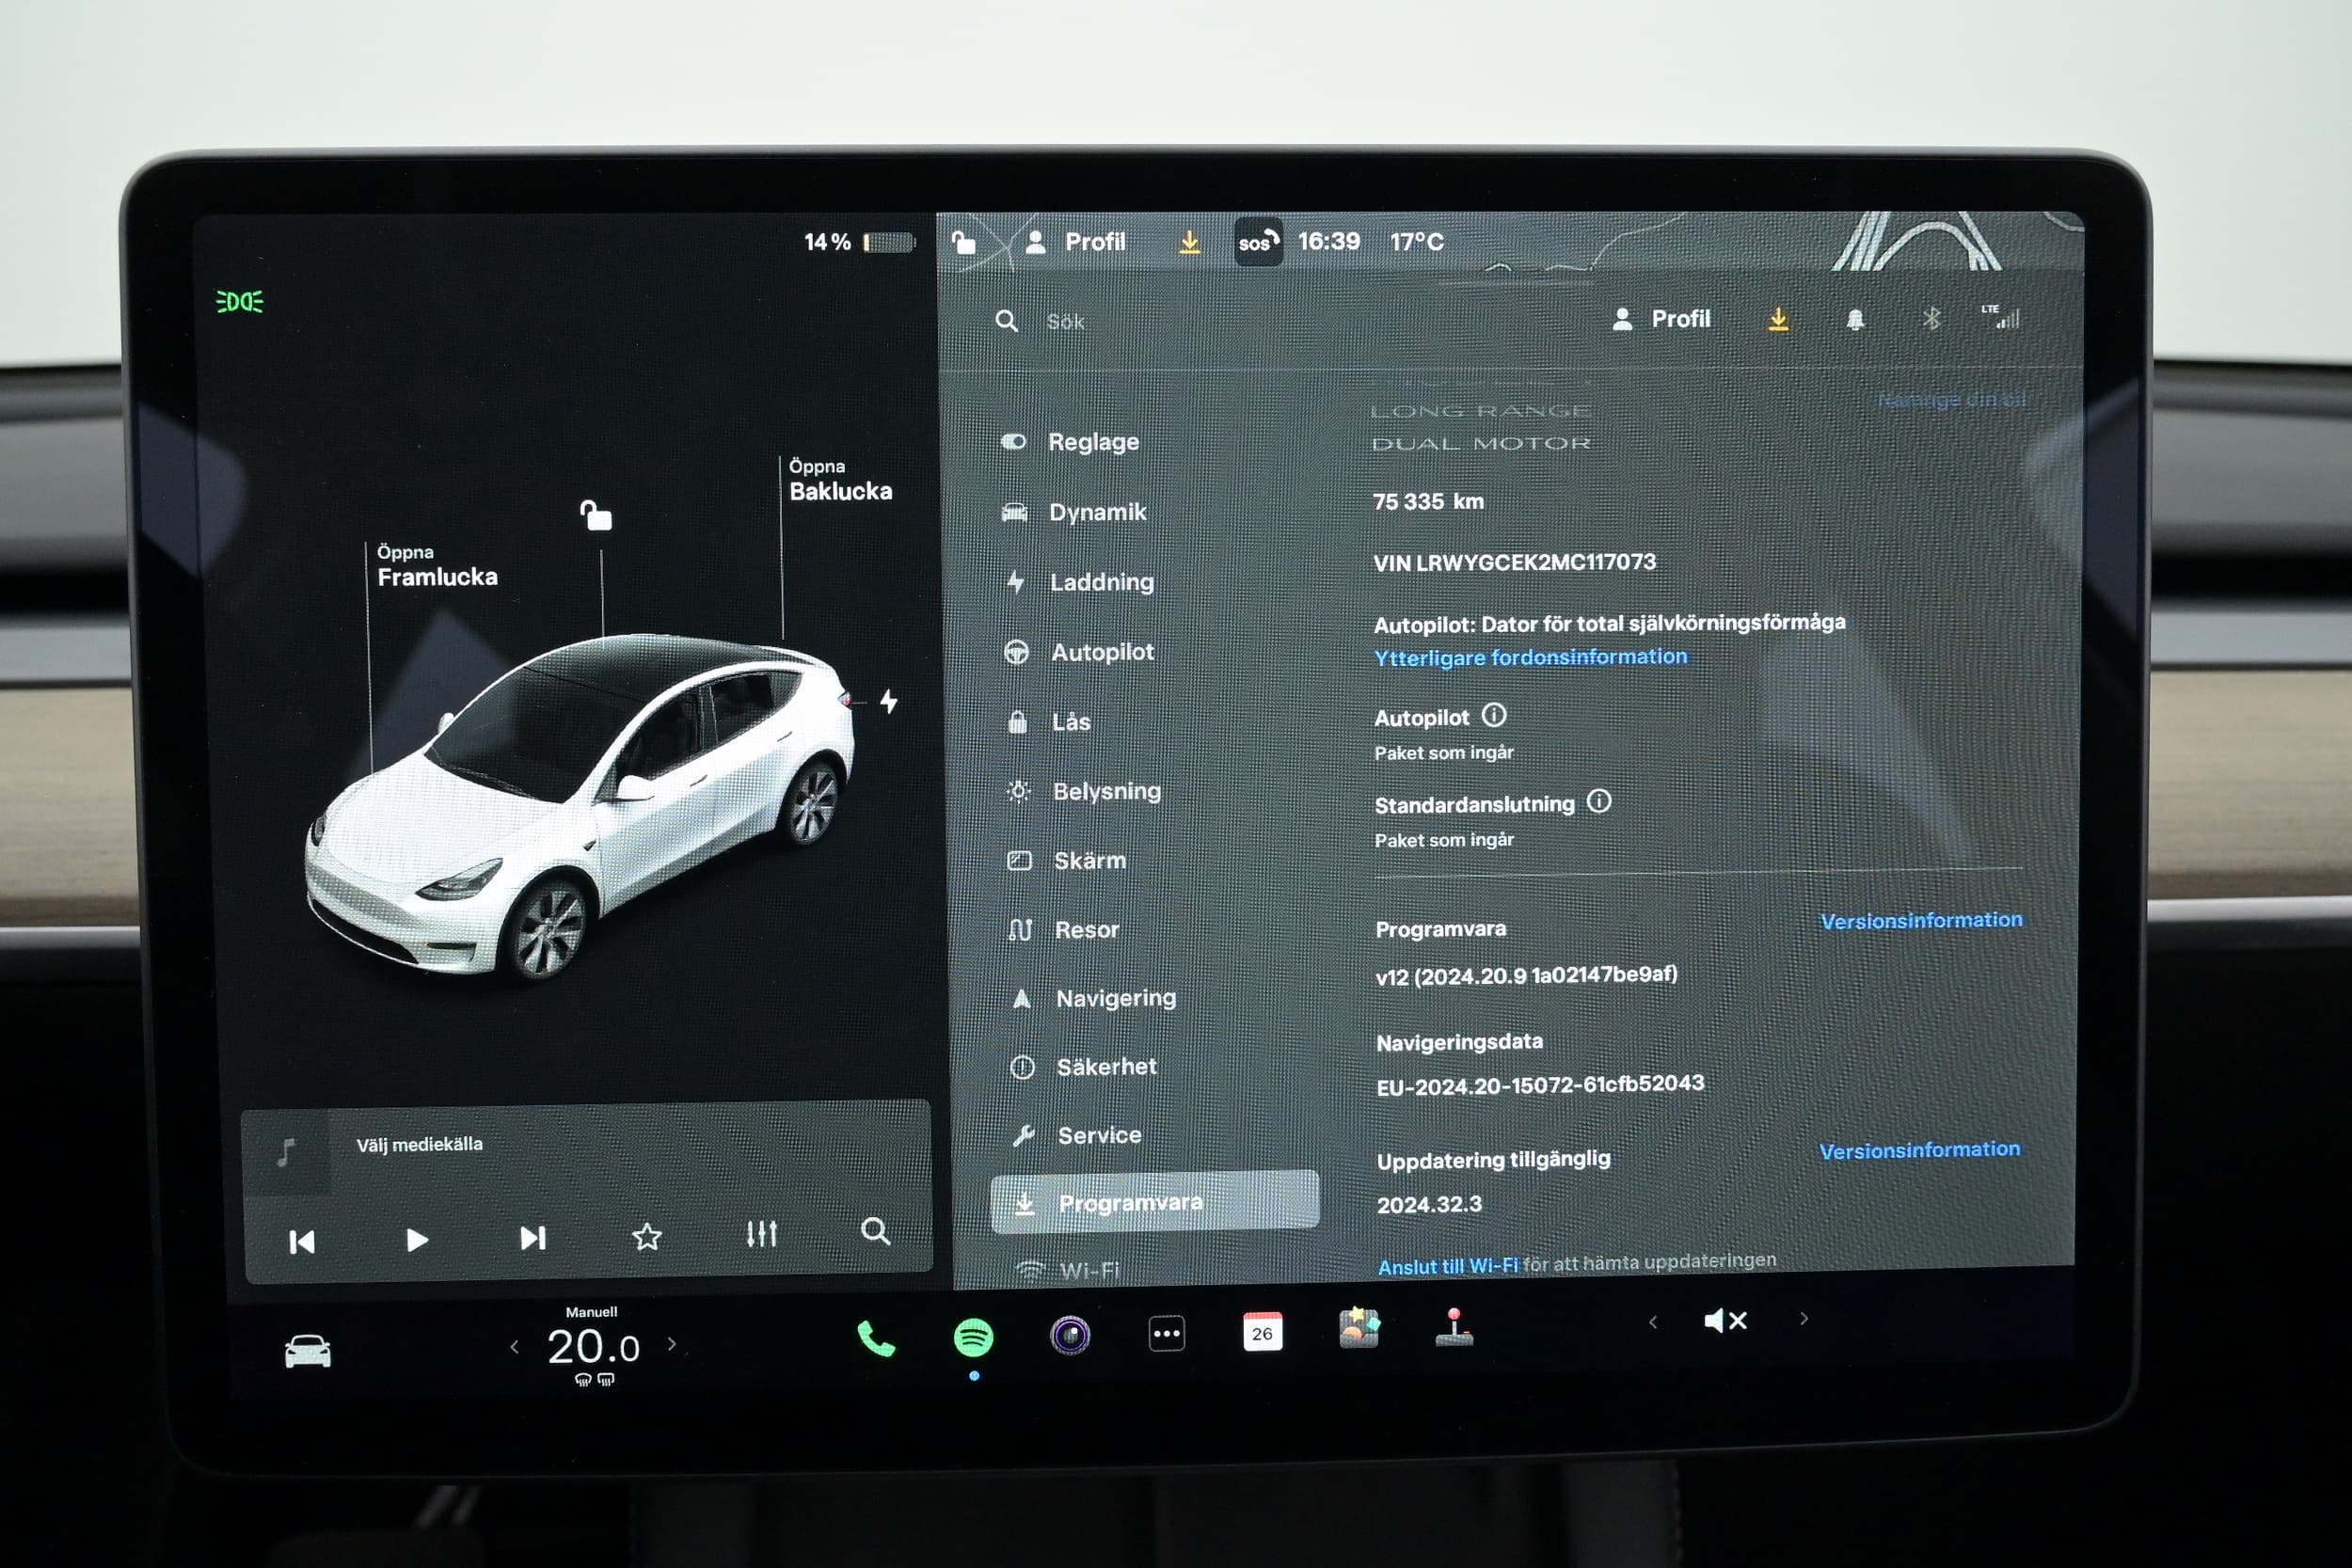The height and width of the screenshot is (1568, 2352).
Task: Tap the yellow download icon in settings header
Action: tap(1778, 319)
